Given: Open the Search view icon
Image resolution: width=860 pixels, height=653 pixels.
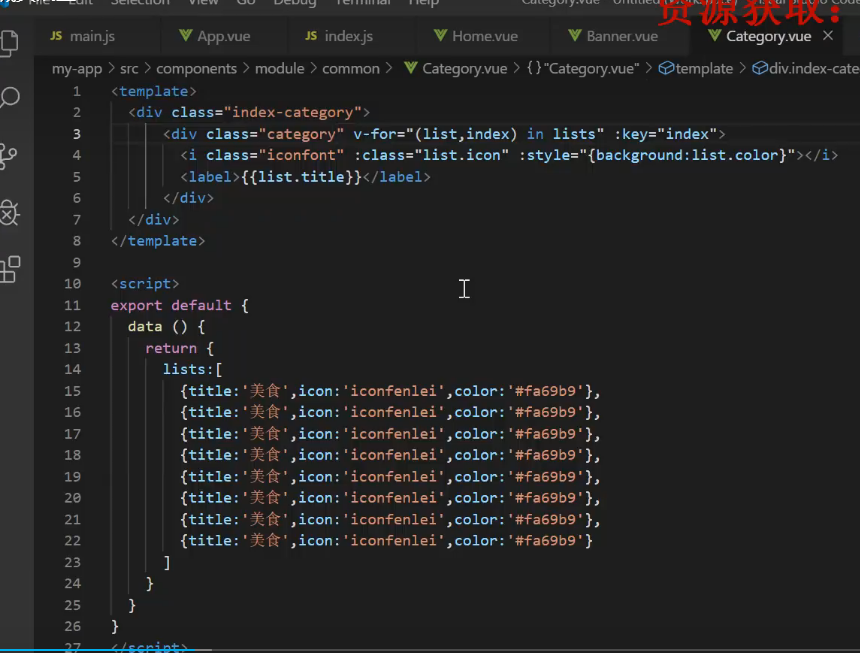Looking at the screenshot, I should click(x=10, y=99).
